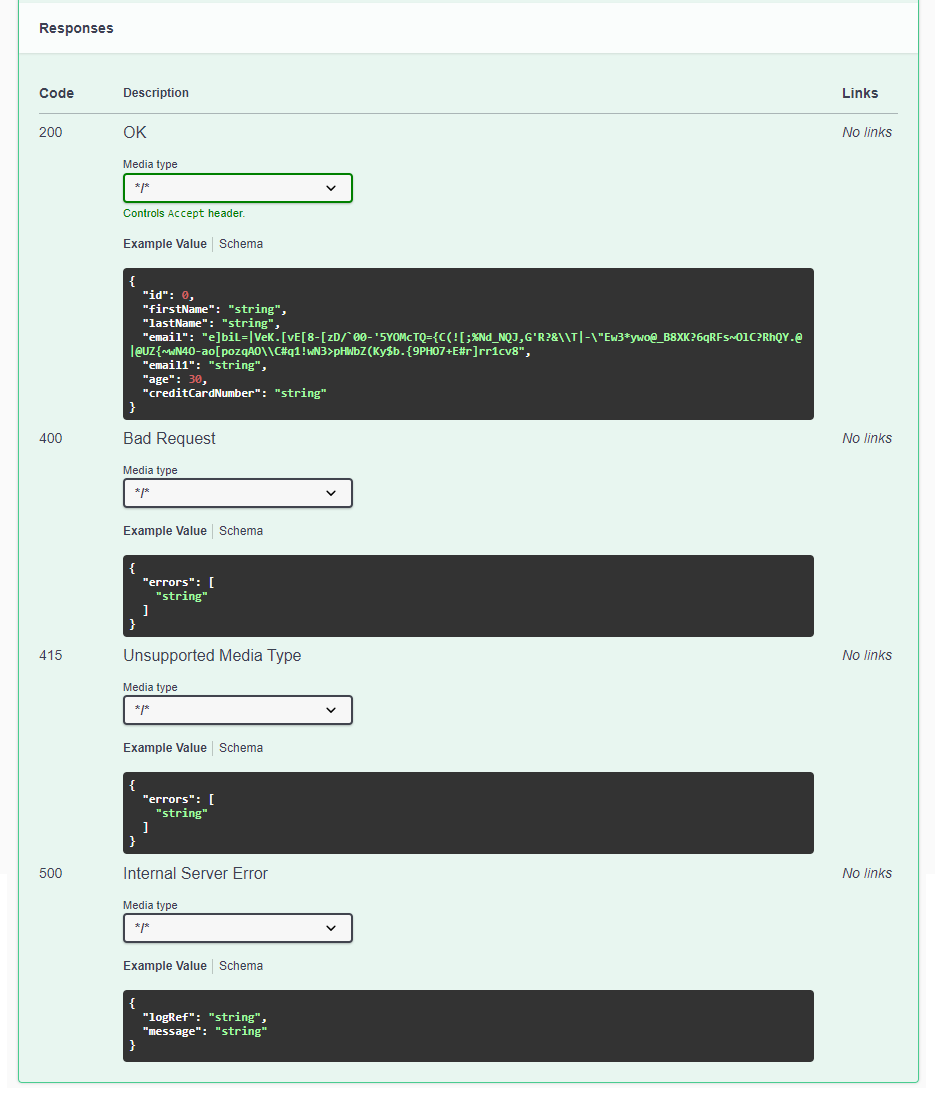View Schema for 415 Unsupported Media Type
The image size is (935, 1100).
[241, 748]
